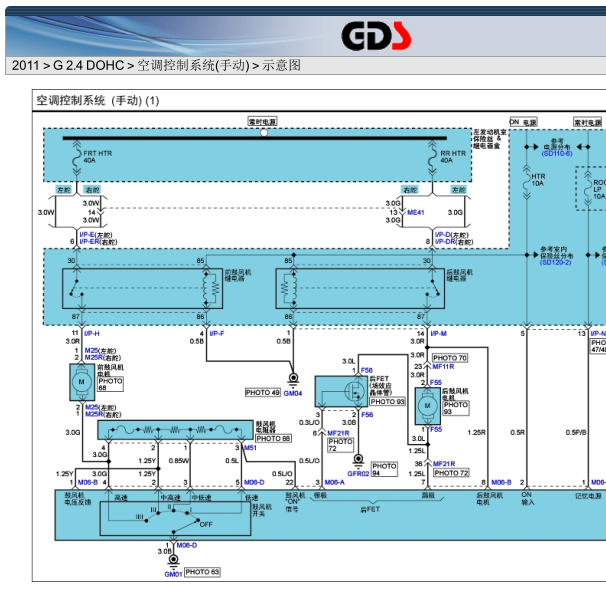Viewport: 606px width, 596px height.
Task: Click the RR HTR 40A fuse symbol
Action: click(432, 159)
